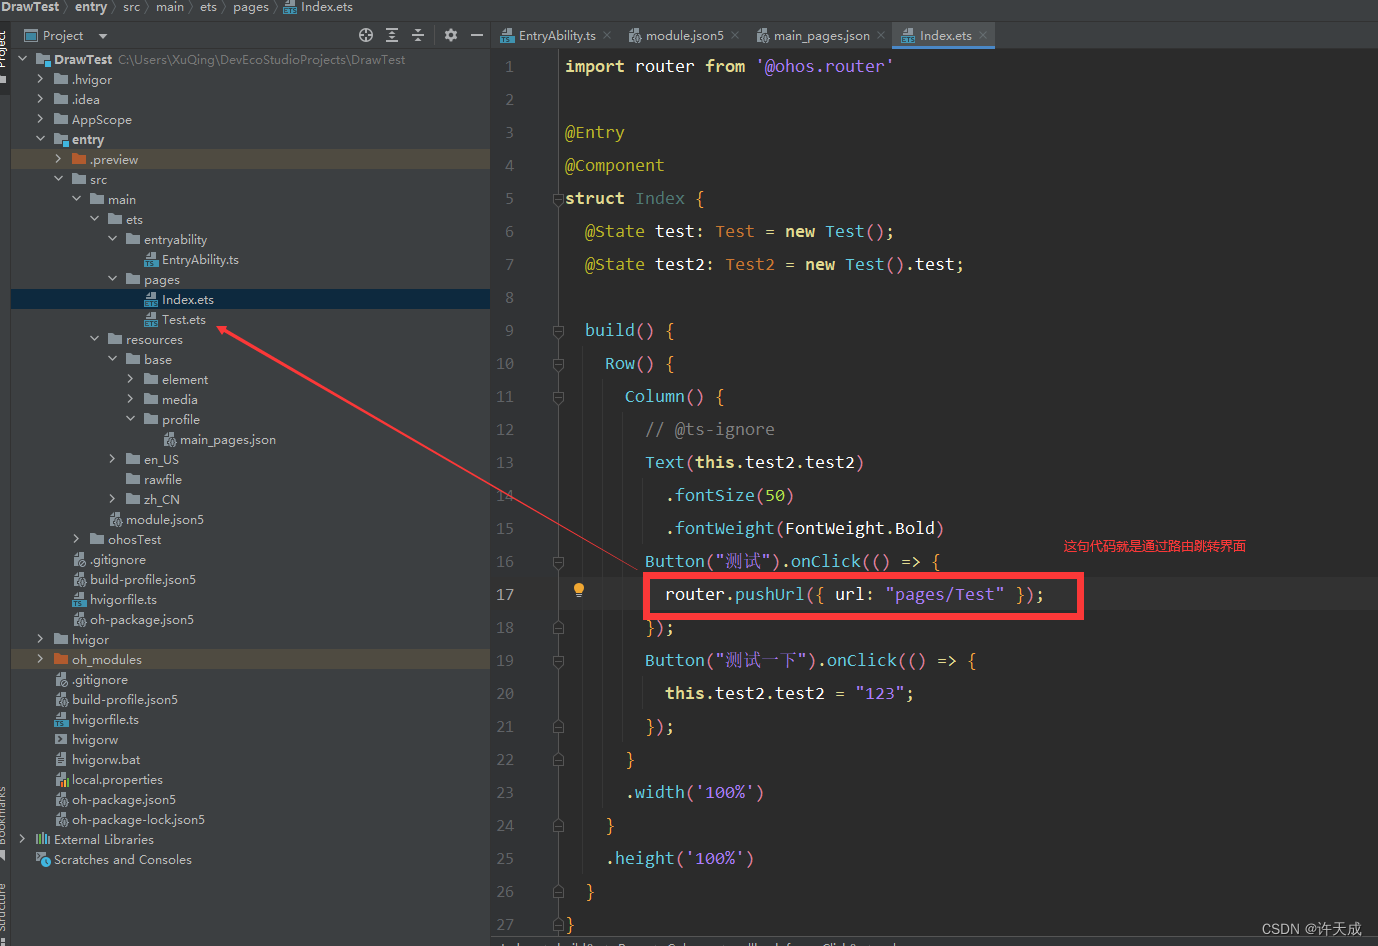Fold the Column block at line 11

[x=558, y=397]
